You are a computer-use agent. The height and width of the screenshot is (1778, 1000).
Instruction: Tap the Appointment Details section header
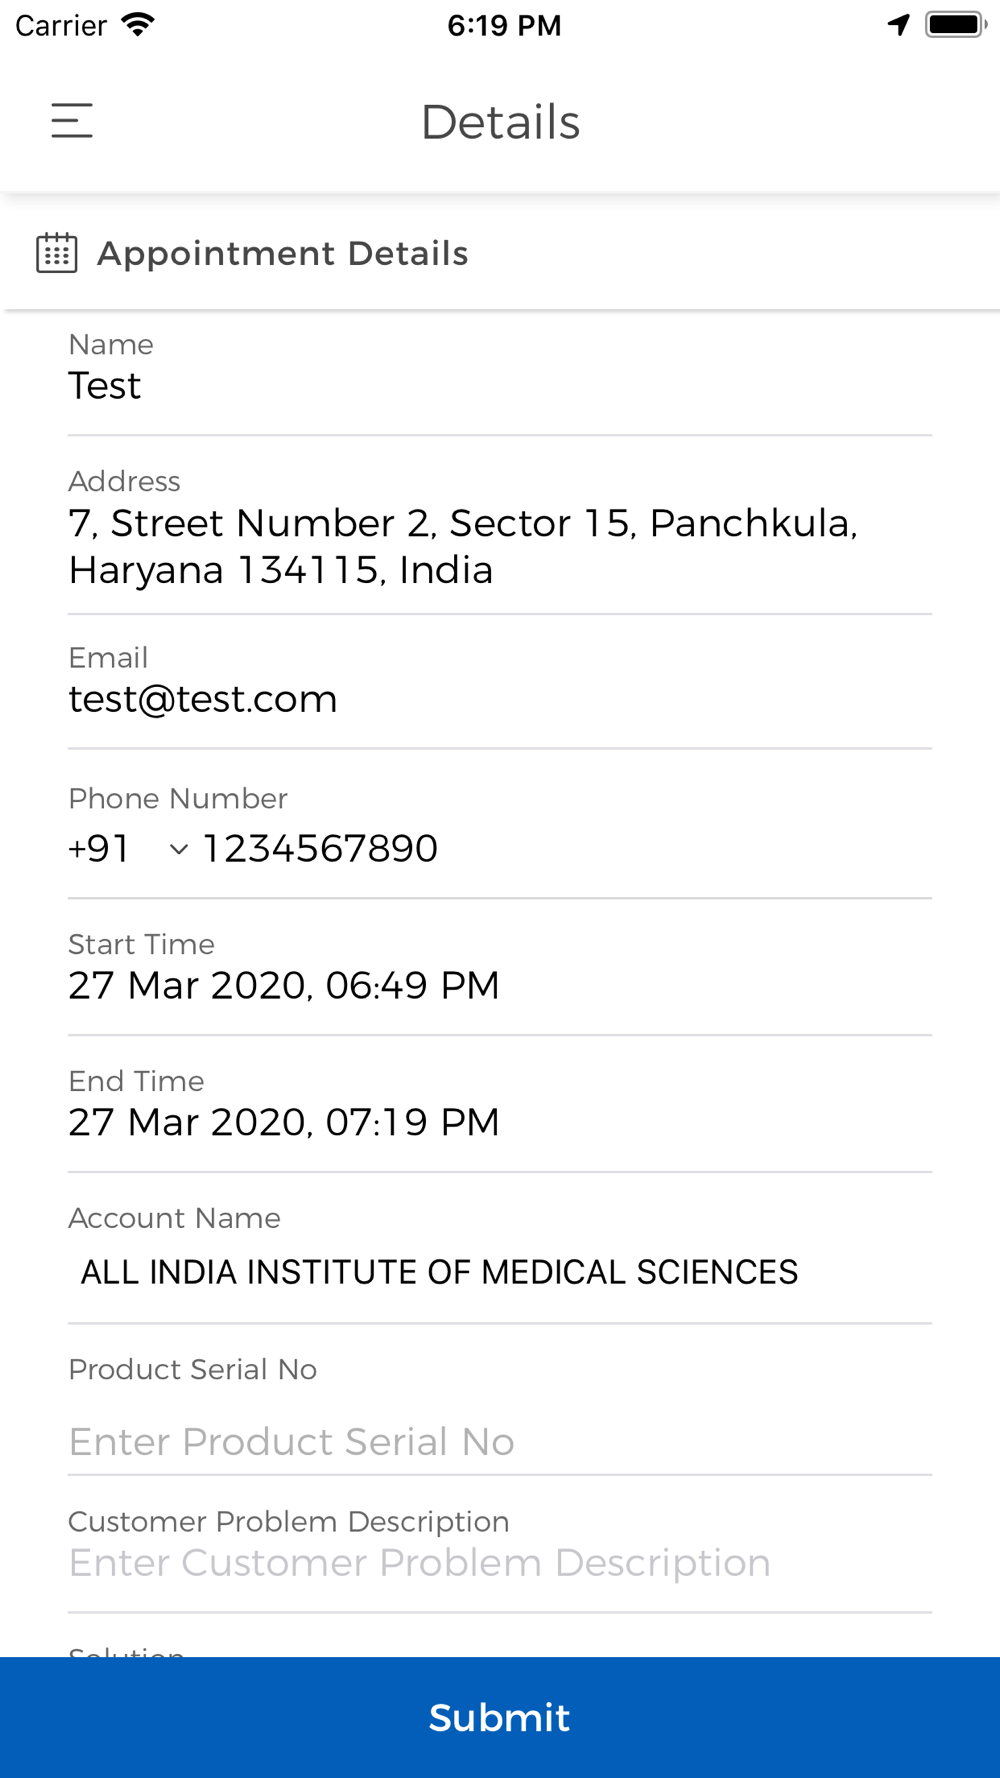tap(283, 253)
